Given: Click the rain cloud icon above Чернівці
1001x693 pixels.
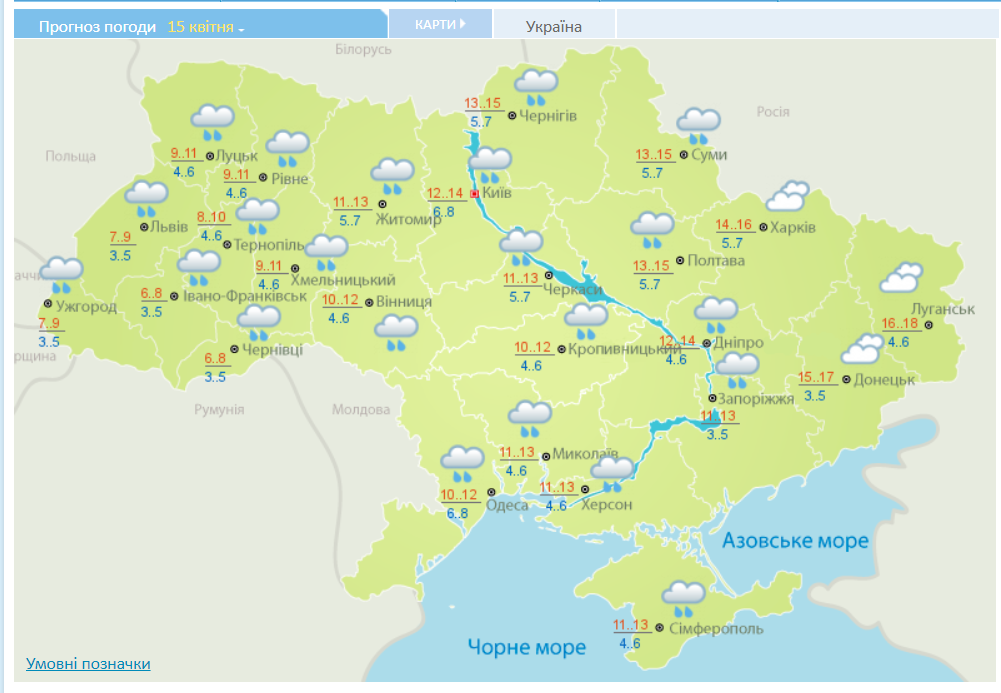Looking at the screenshot, I should coord(259,323).
